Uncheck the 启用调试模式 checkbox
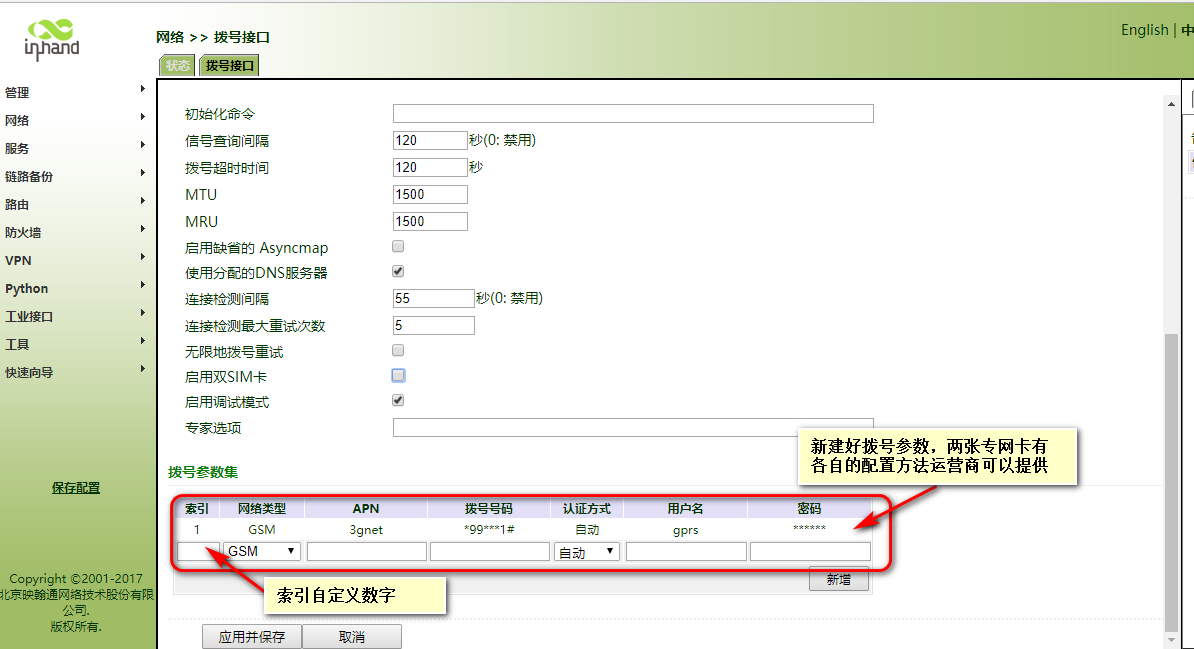This screenshot has height=649, width=1194. tap(397, 399)
